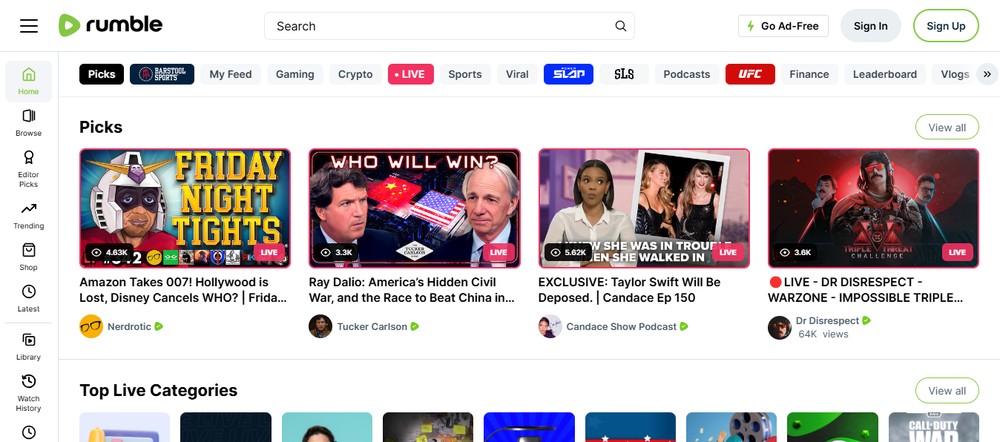
Task: Open the Shop sidebar icon
Action: [x=29, y=257]
